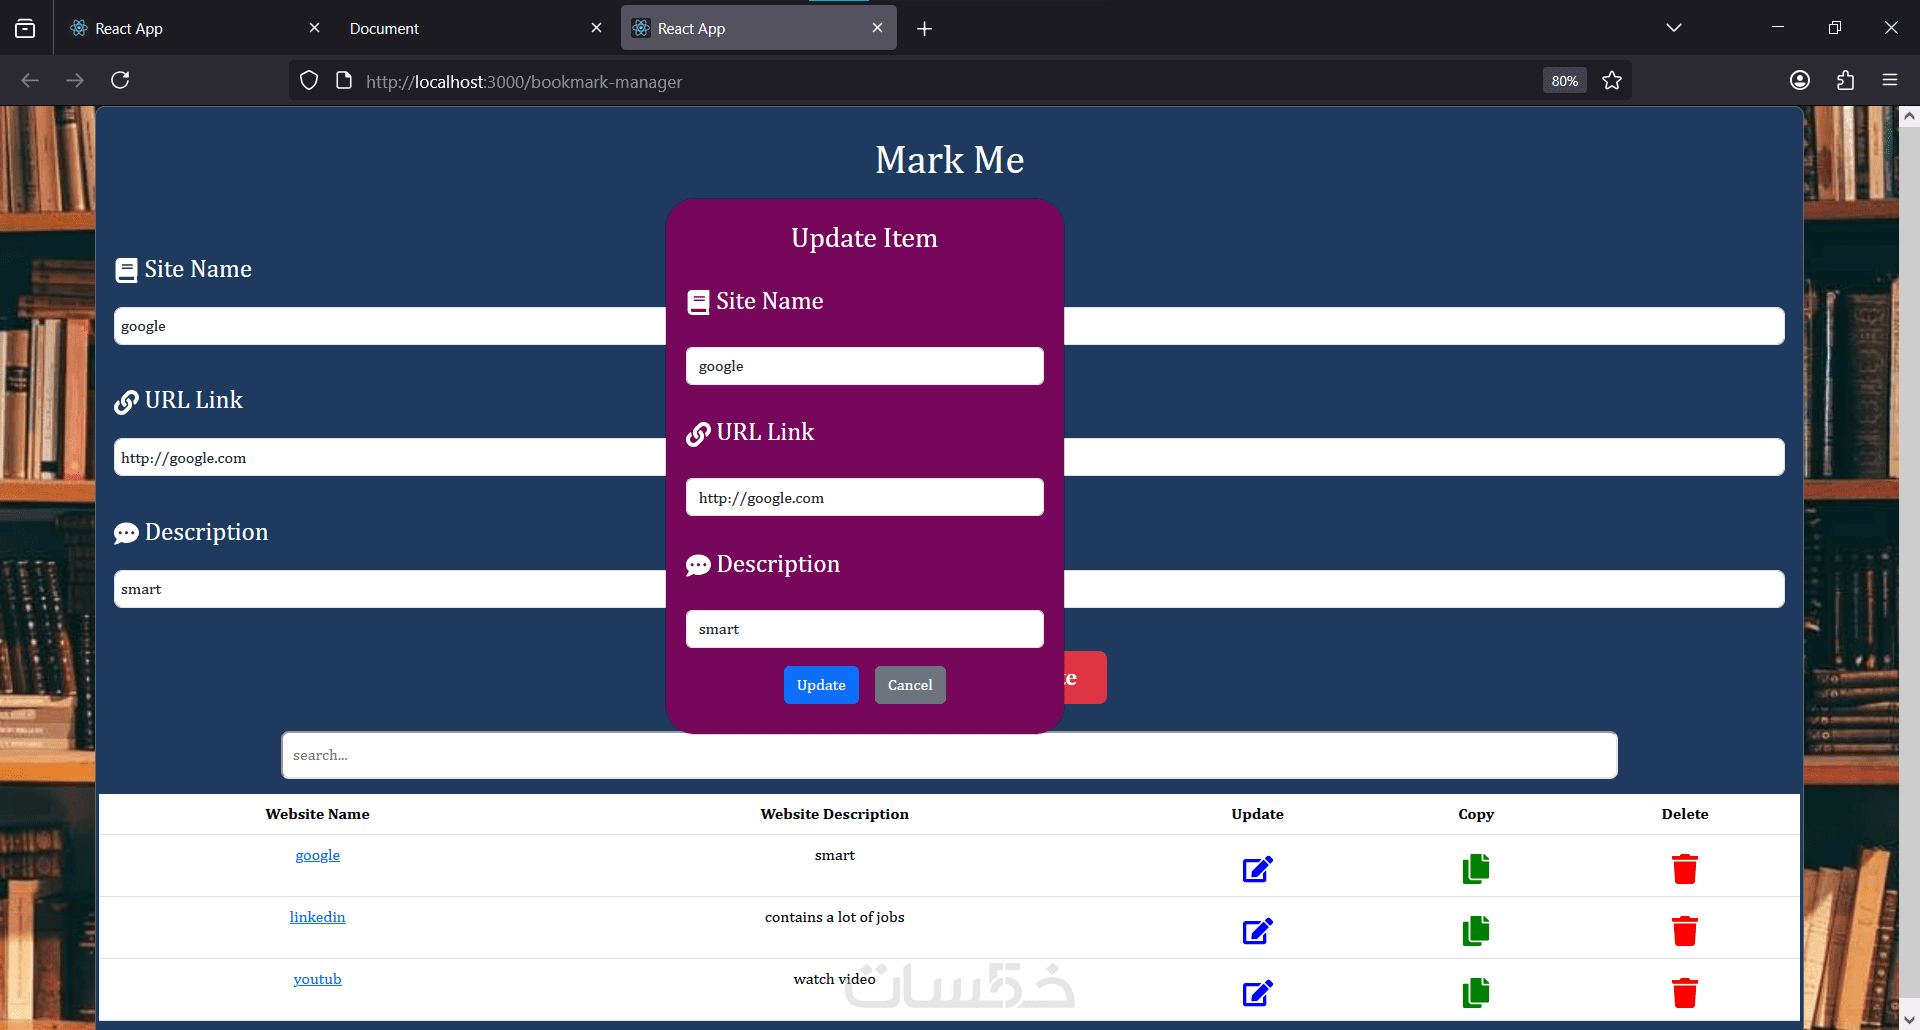The width and height of the screenshot is (1920, 1030).
Task: Open the Firefox account icon
Action: tap(1800, 80)
